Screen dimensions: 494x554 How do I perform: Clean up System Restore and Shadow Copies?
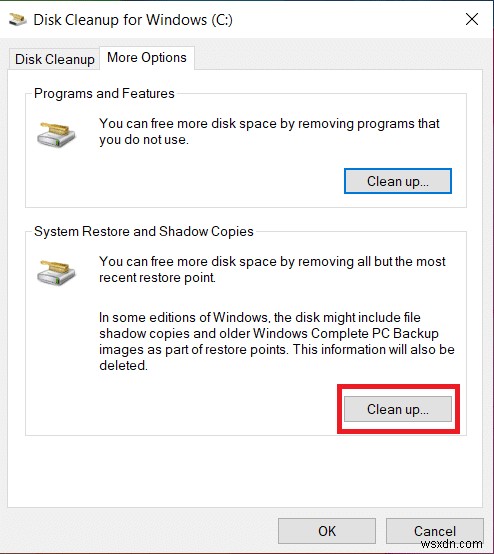(398, 409)
